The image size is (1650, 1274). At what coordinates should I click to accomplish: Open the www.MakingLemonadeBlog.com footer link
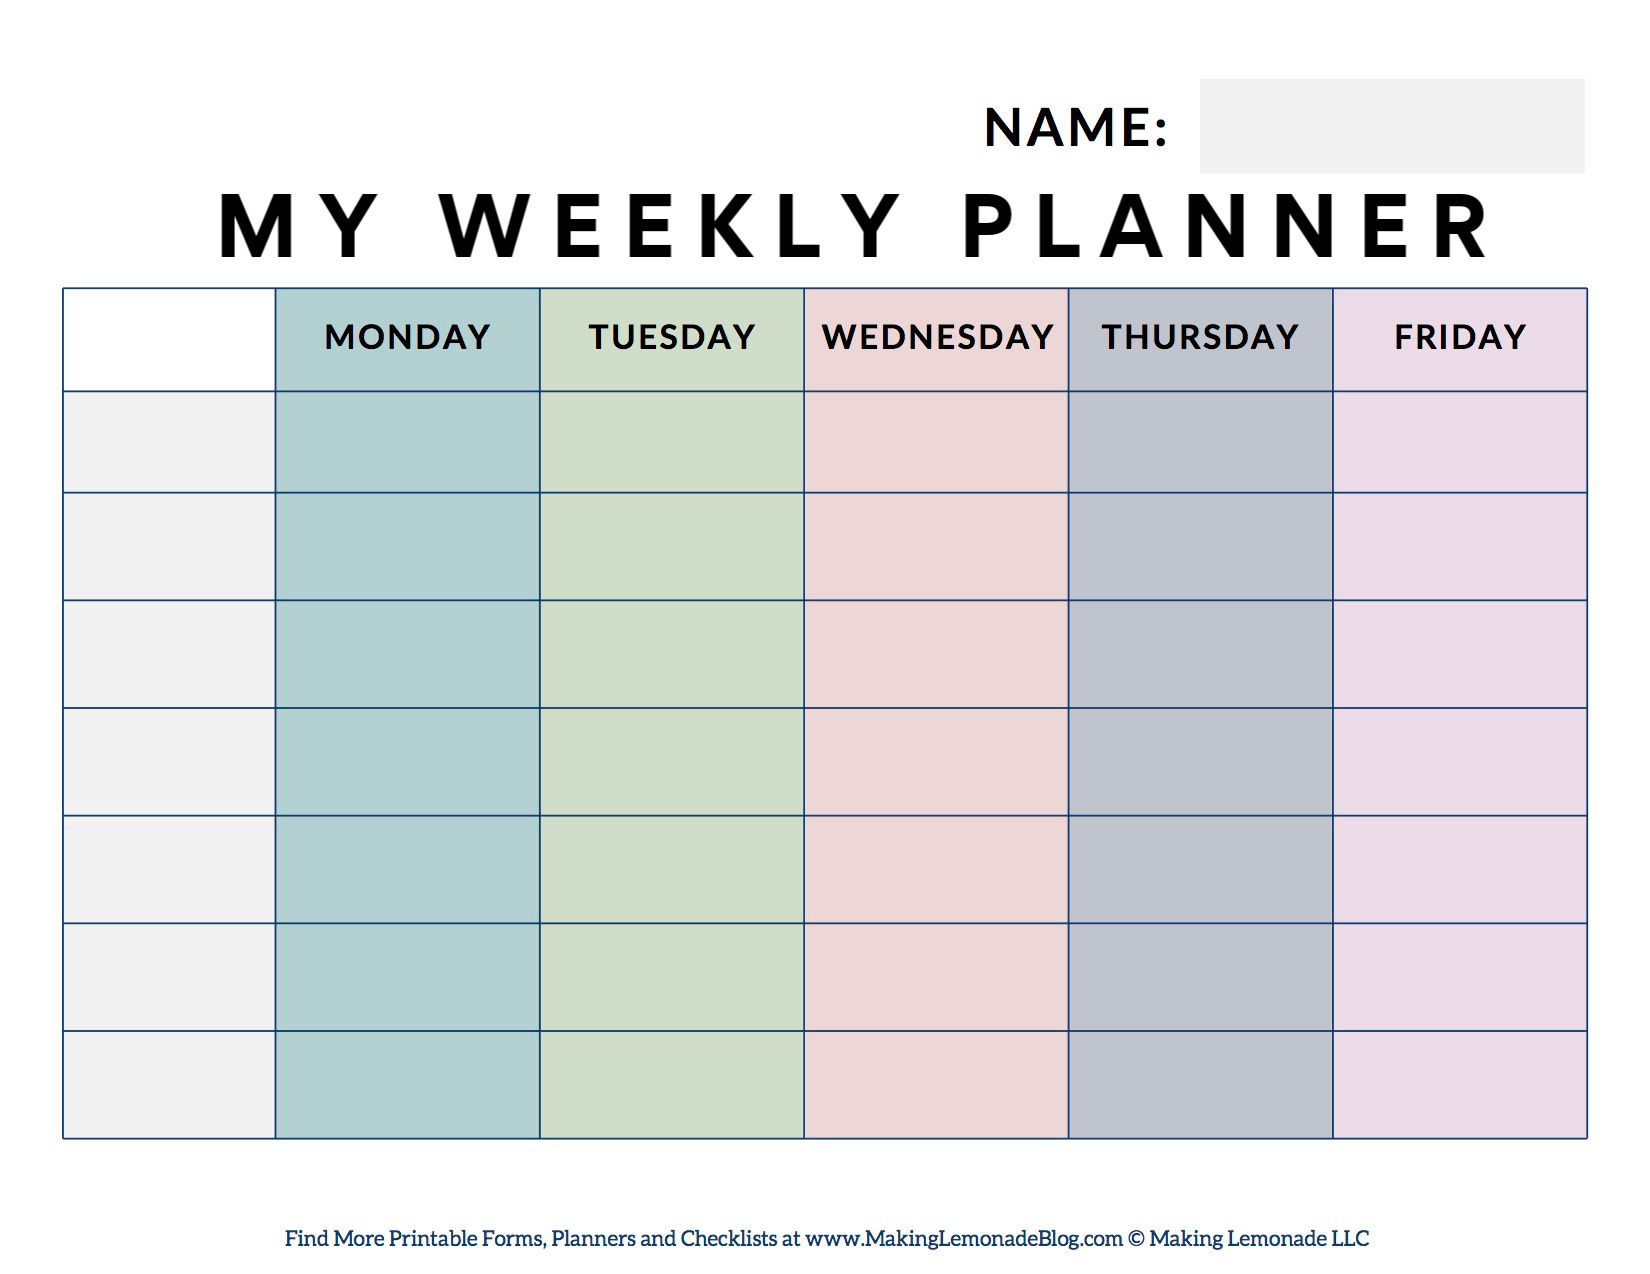pyautogui.click(x=963, y=1239)
